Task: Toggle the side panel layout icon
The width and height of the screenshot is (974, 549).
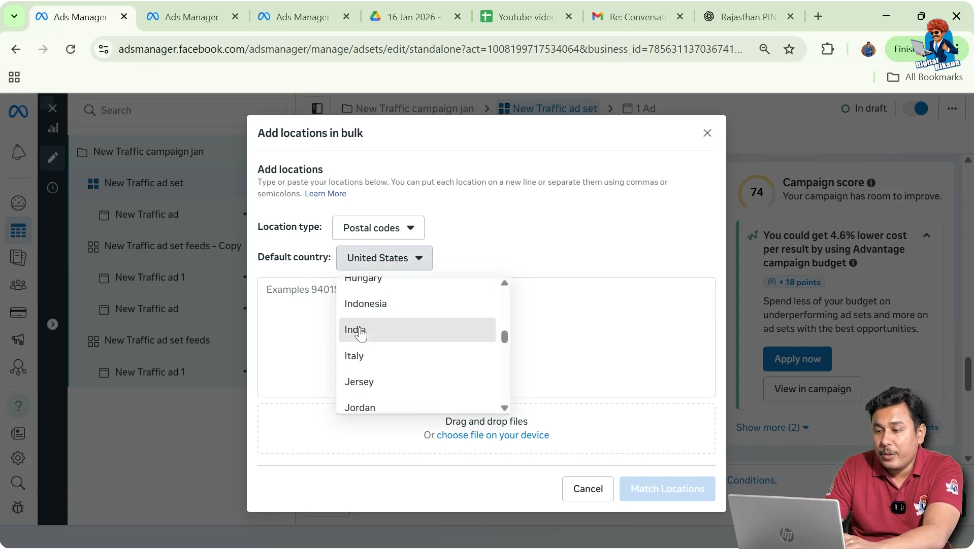Action: 317,108
